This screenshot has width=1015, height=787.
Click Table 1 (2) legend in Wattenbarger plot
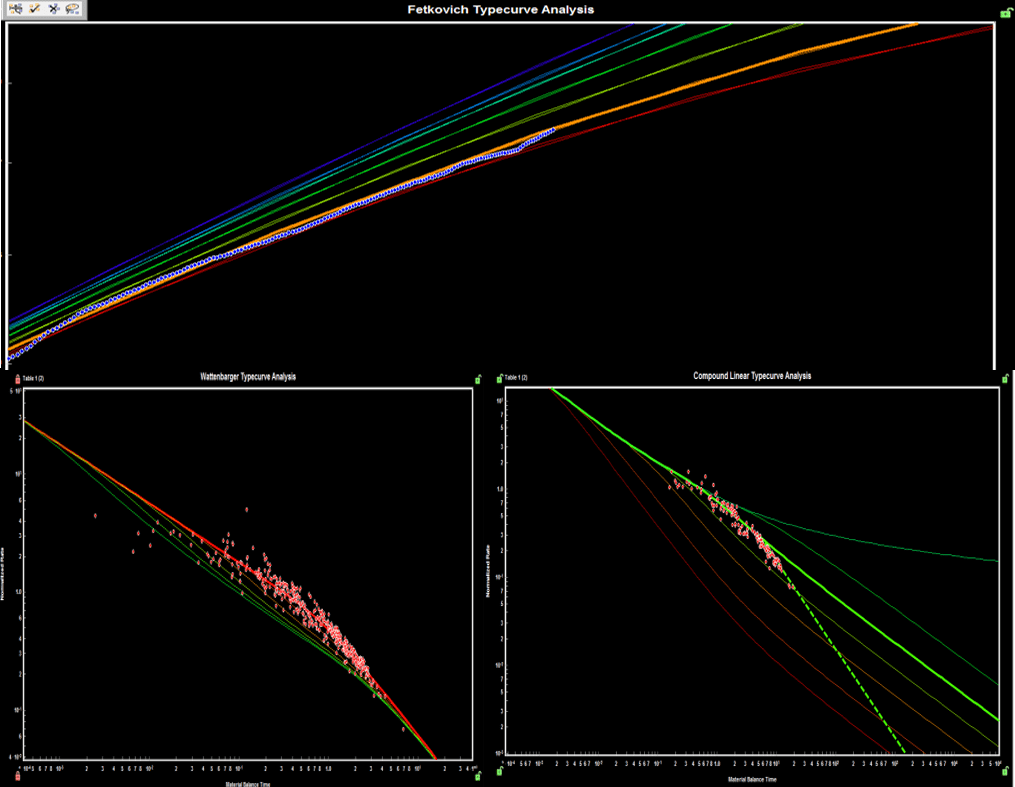coord(38,378)
